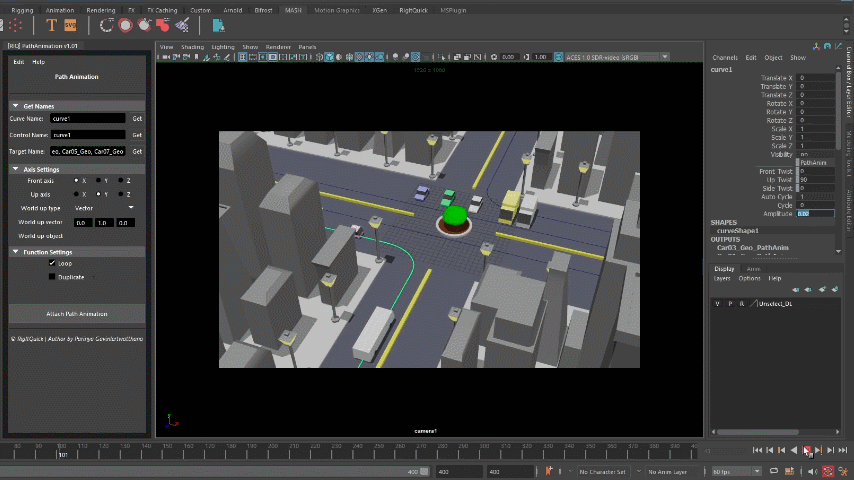Click the red dots MASH network icon

(x=15, y=25)
